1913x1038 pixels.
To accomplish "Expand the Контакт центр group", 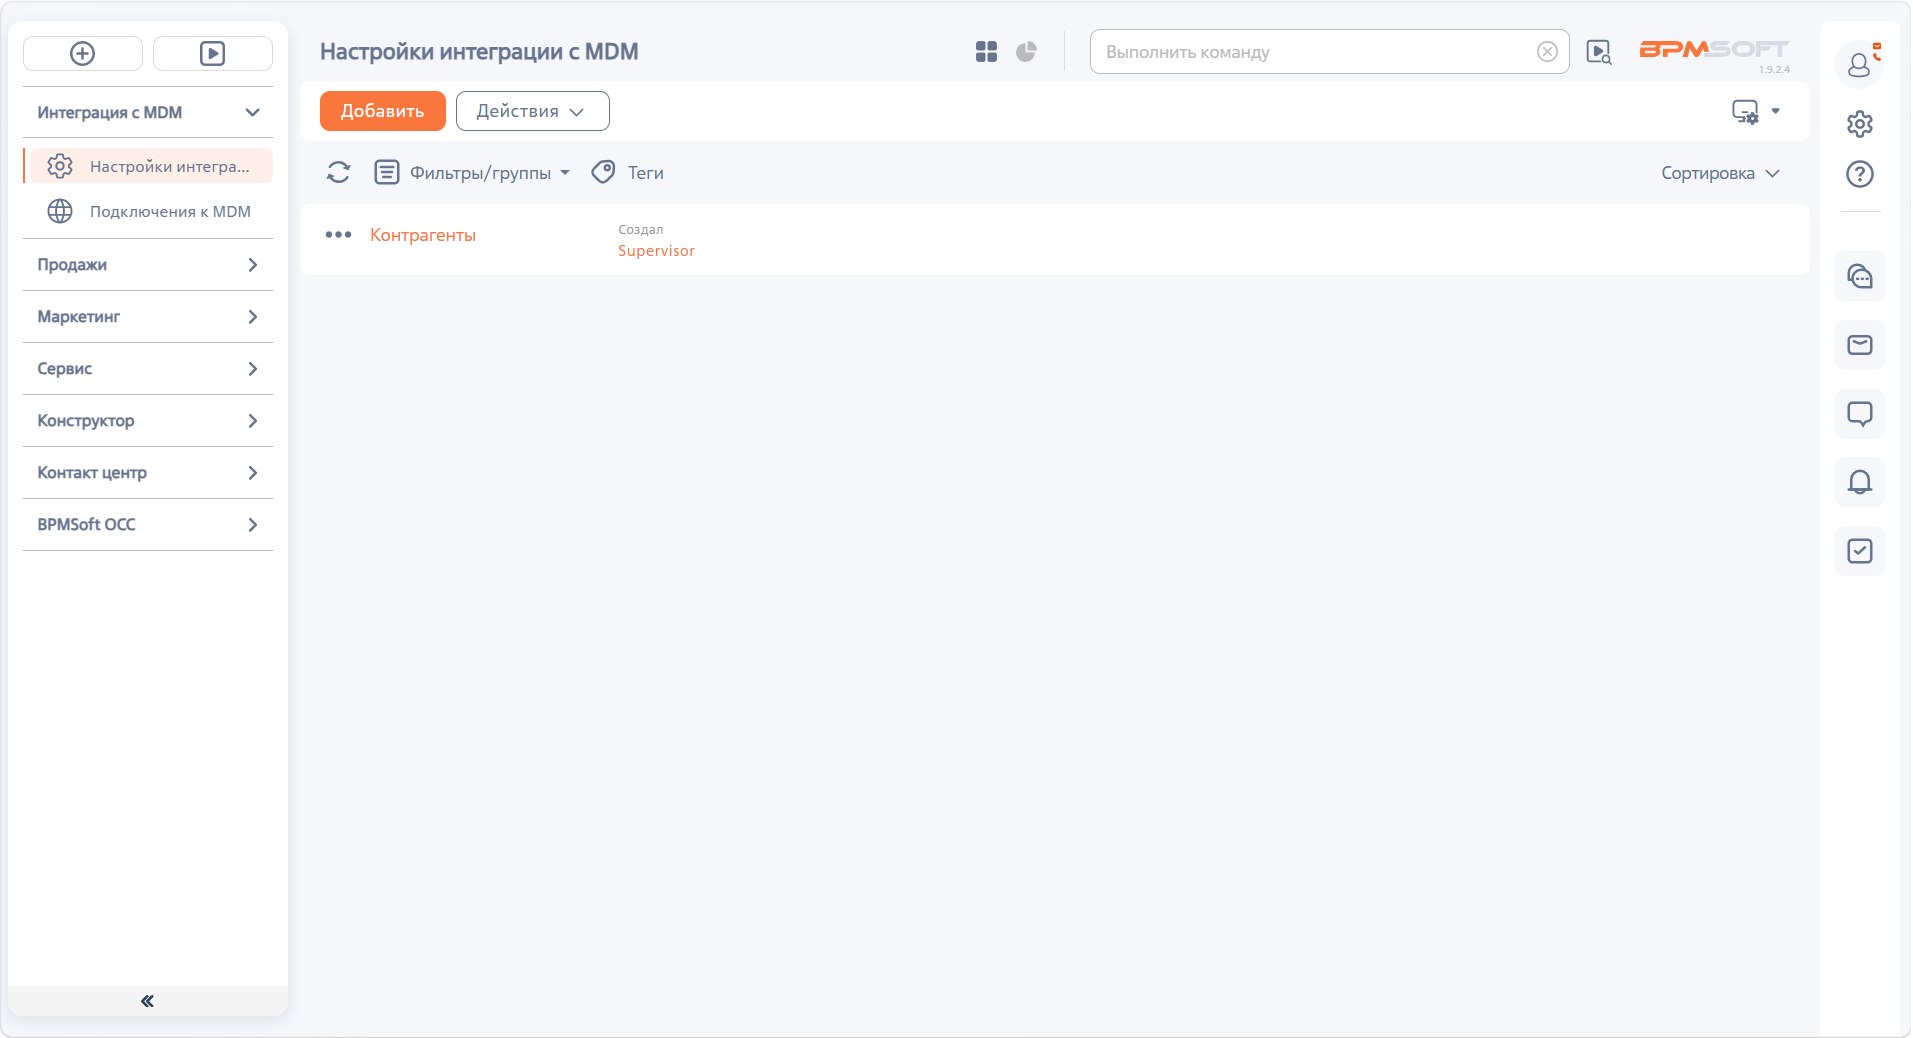I will 148,472.
